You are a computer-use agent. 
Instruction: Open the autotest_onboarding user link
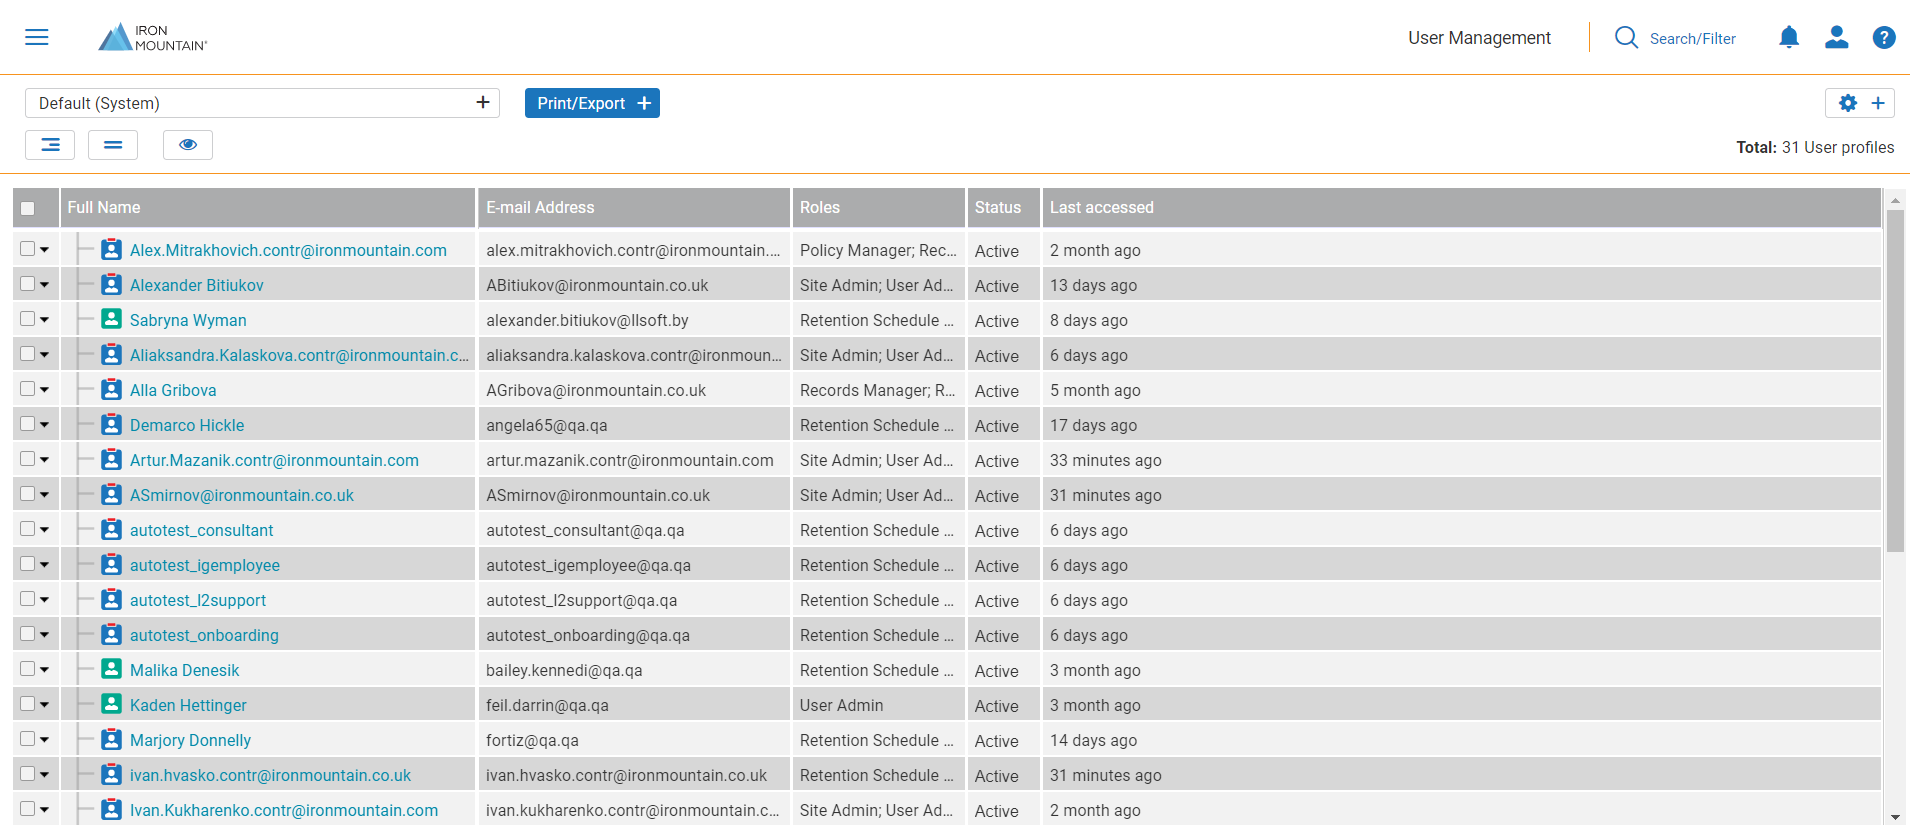pos(204,635)
